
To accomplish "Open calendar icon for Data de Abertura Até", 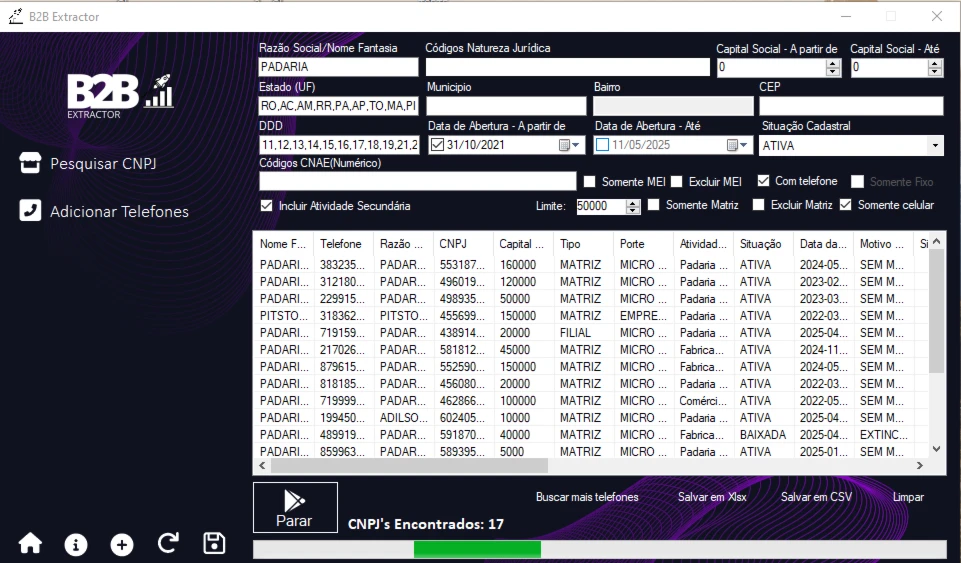I will point(737,145).
